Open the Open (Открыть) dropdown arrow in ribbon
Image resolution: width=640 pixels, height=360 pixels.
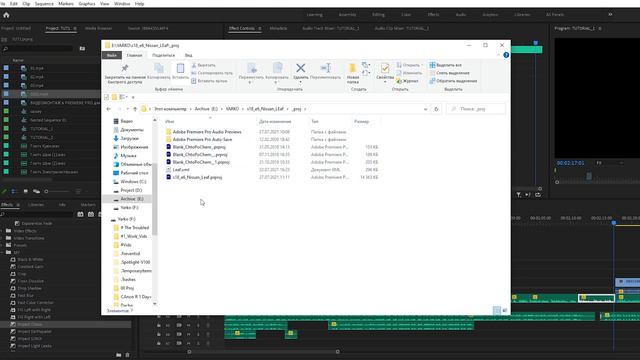422,65
